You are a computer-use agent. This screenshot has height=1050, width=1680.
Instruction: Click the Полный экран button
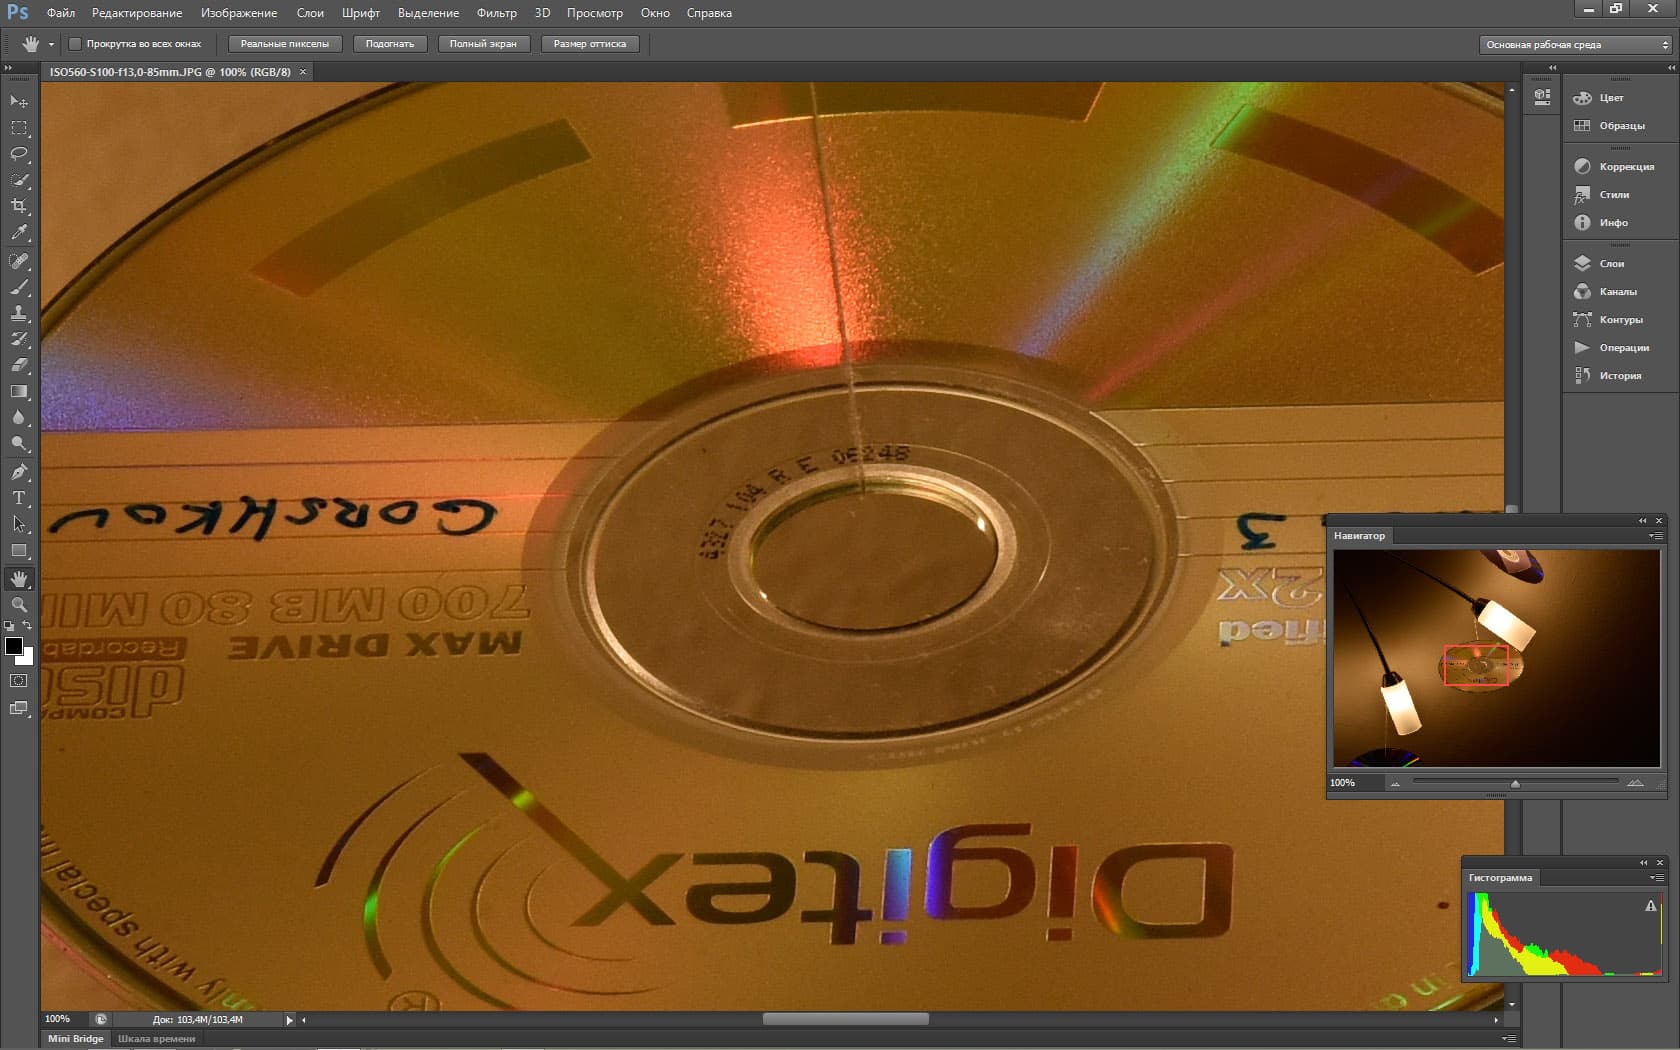click(483, 44)
